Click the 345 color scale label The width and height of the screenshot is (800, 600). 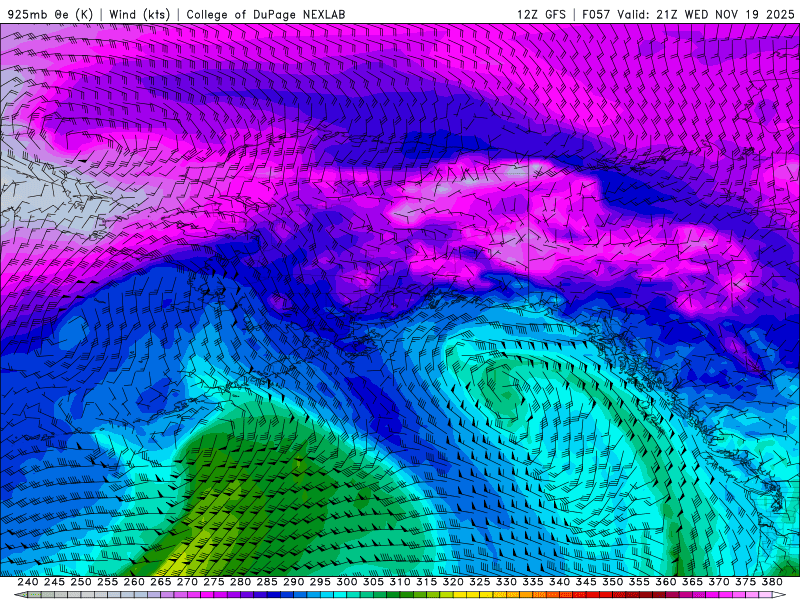(x=586, y=582)
